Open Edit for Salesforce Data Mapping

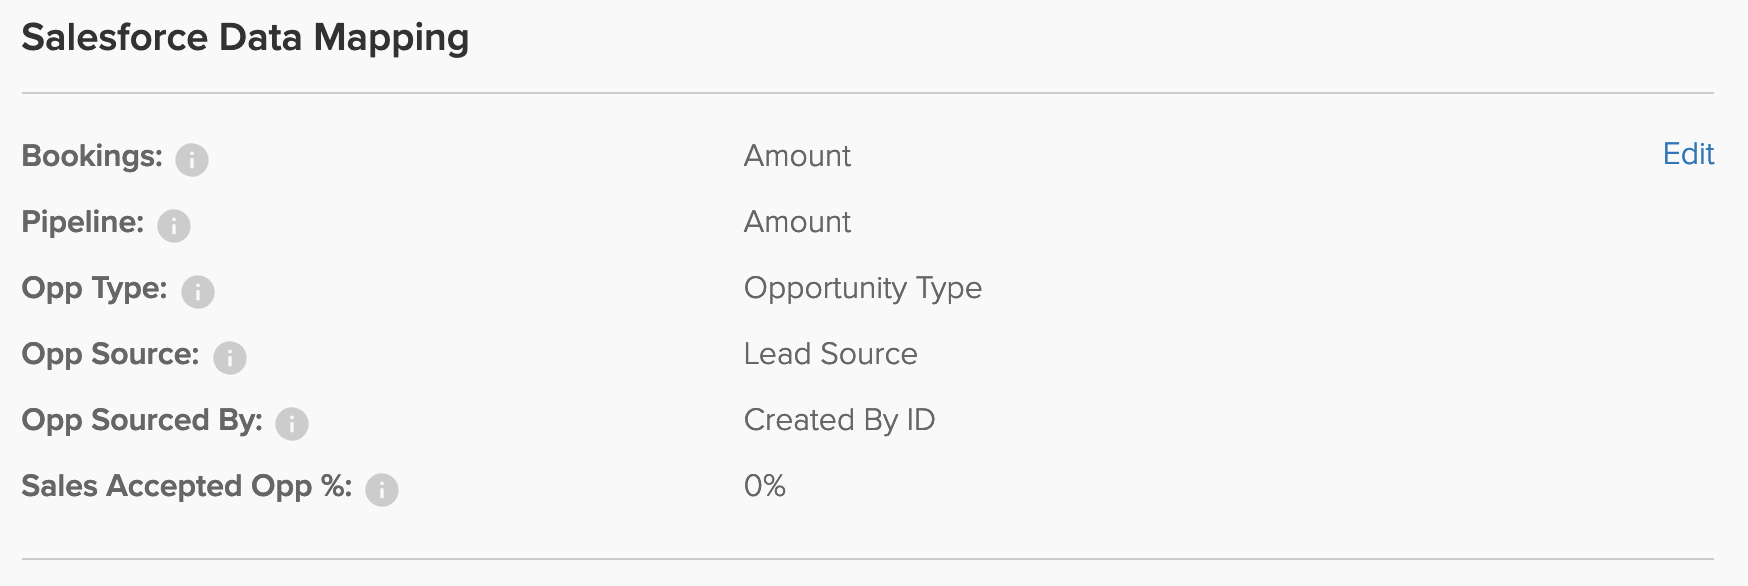(1688, 154)
